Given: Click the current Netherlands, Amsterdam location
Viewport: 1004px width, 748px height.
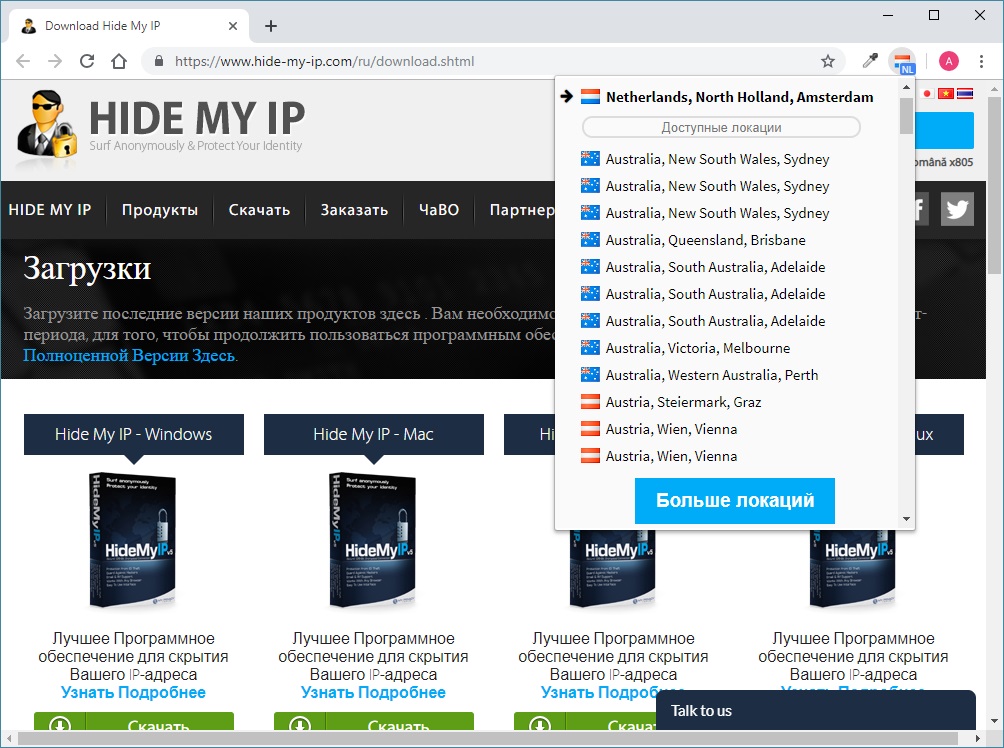Looking at the screenshot, I should (740, 97).
